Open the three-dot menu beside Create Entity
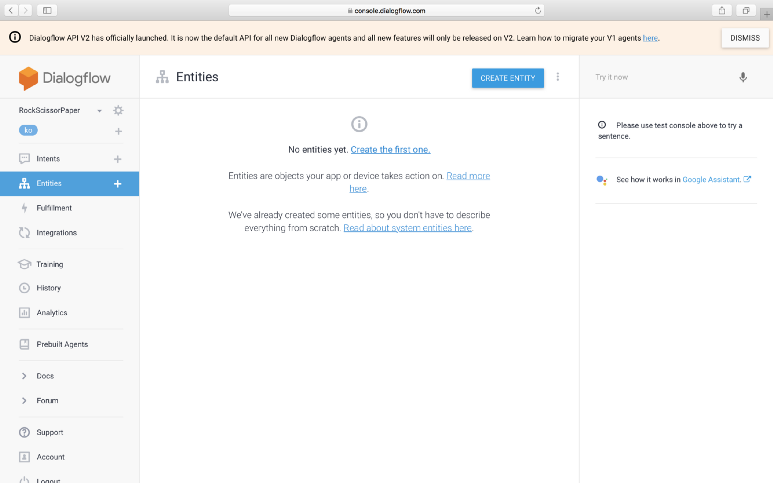This screenshot has width=773, height=483. point(558,77)
